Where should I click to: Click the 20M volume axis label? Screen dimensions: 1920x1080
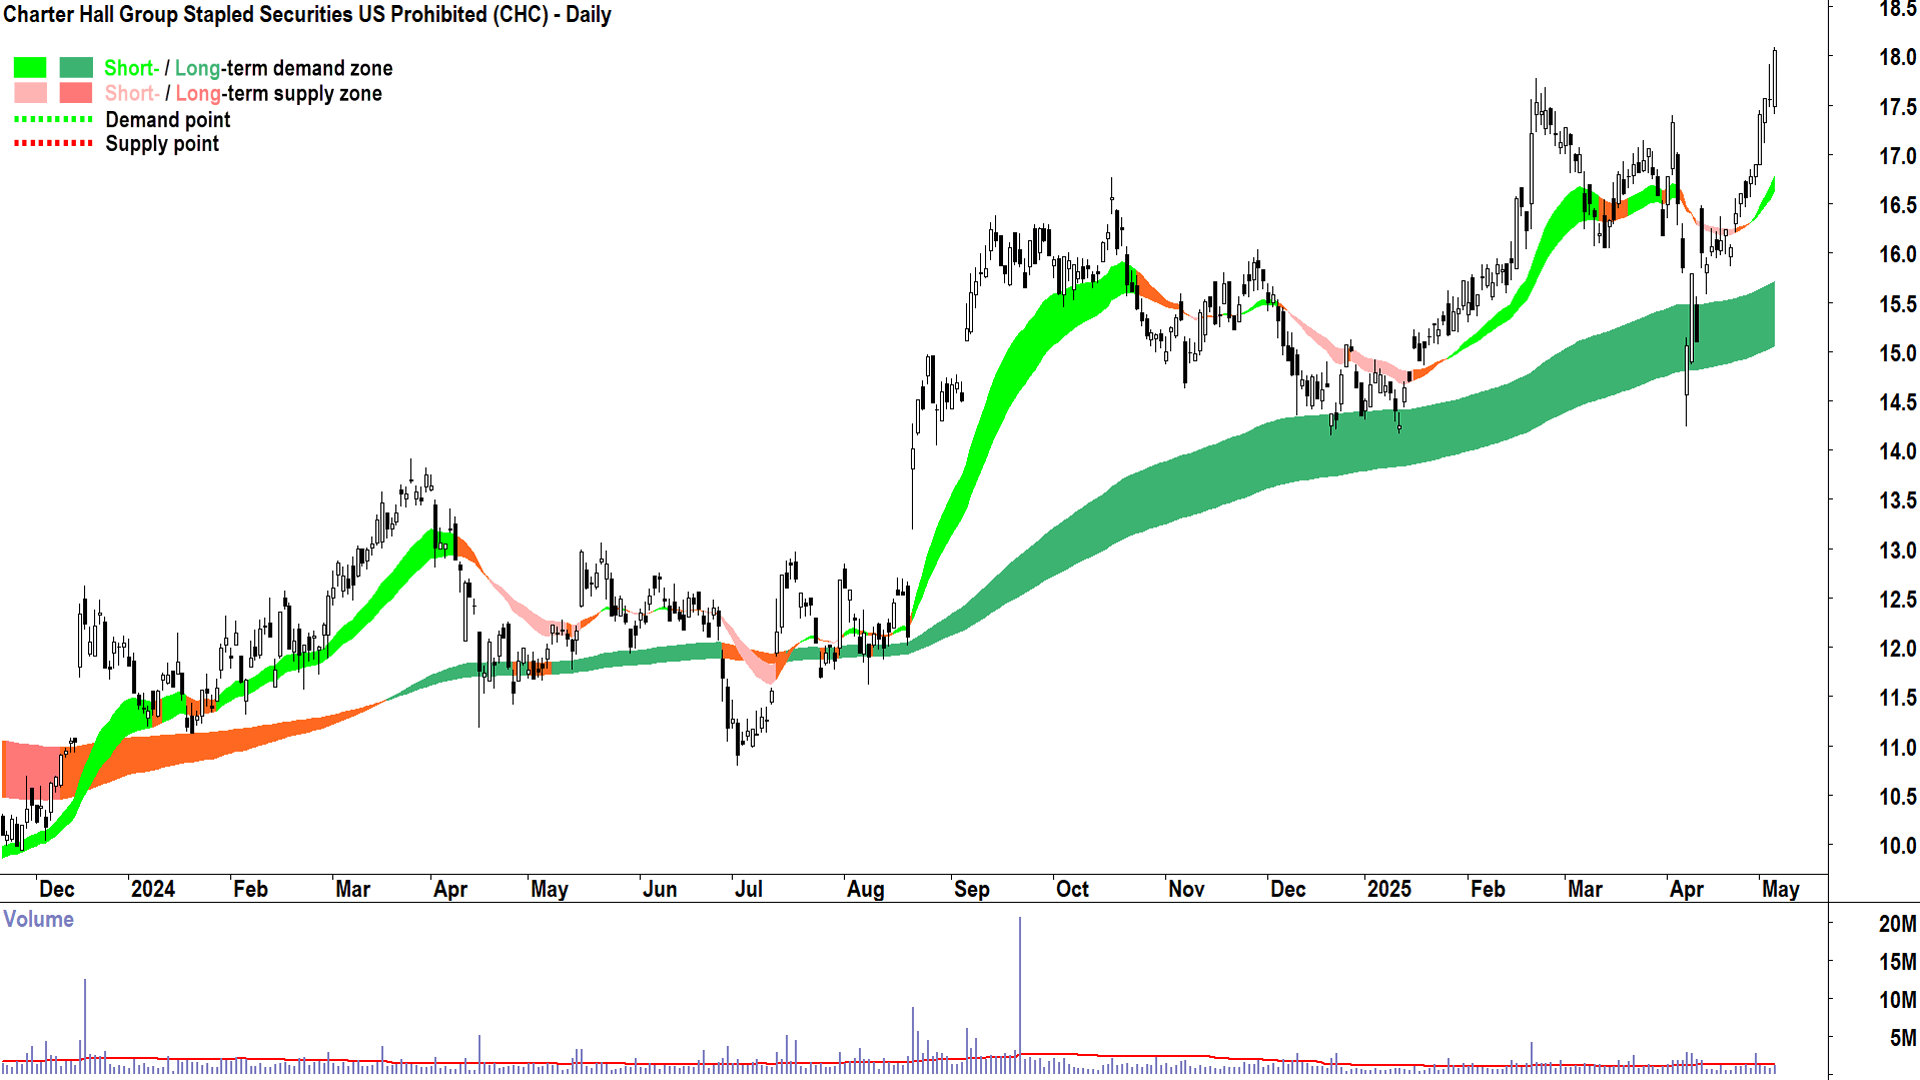(1897, 924)
